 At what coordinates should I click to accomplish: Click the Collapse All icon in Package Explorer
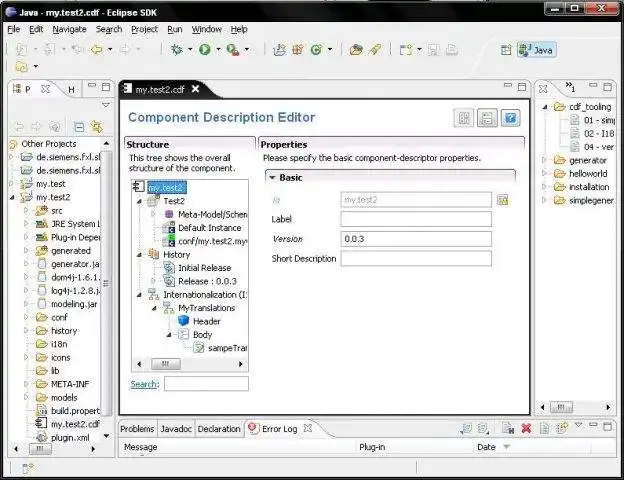[x=79, y=127]
